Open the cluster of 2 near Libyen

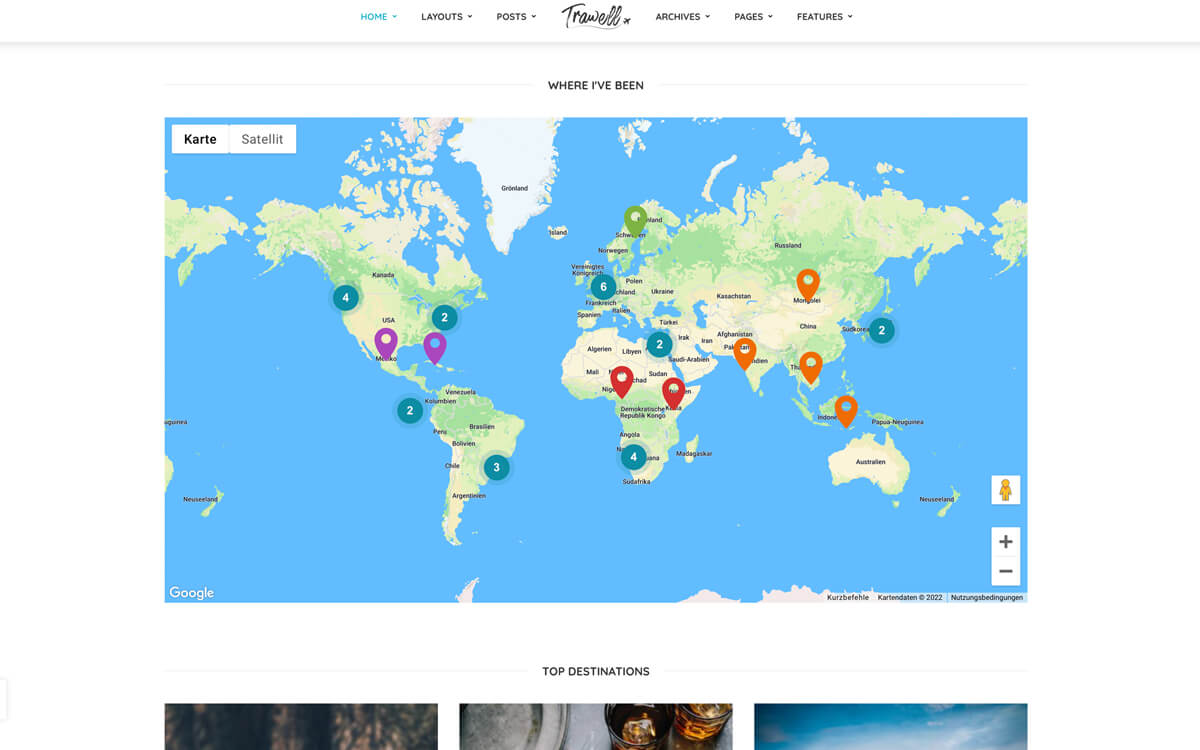pyautogui.click(x=659, y=345)
